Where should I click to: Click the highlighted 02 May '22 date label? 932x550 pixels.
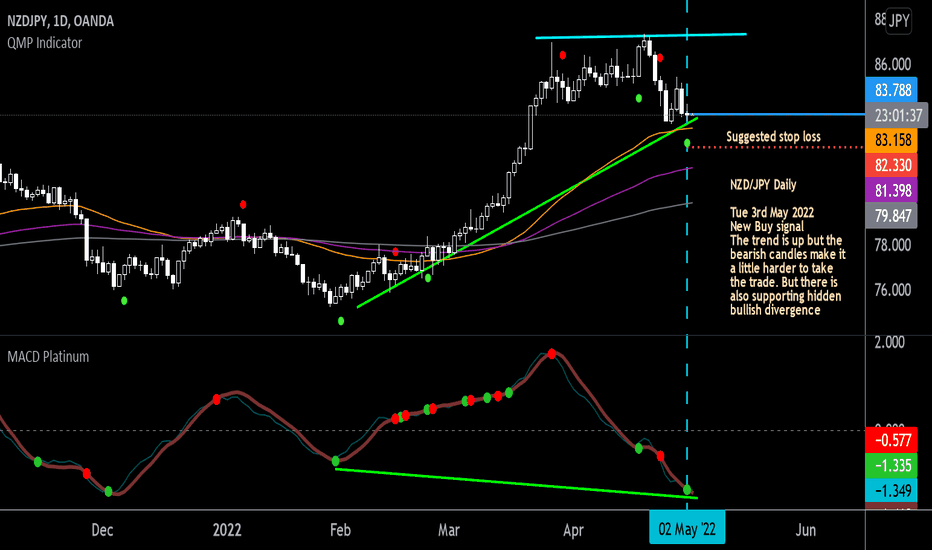(x=687, y=529)
